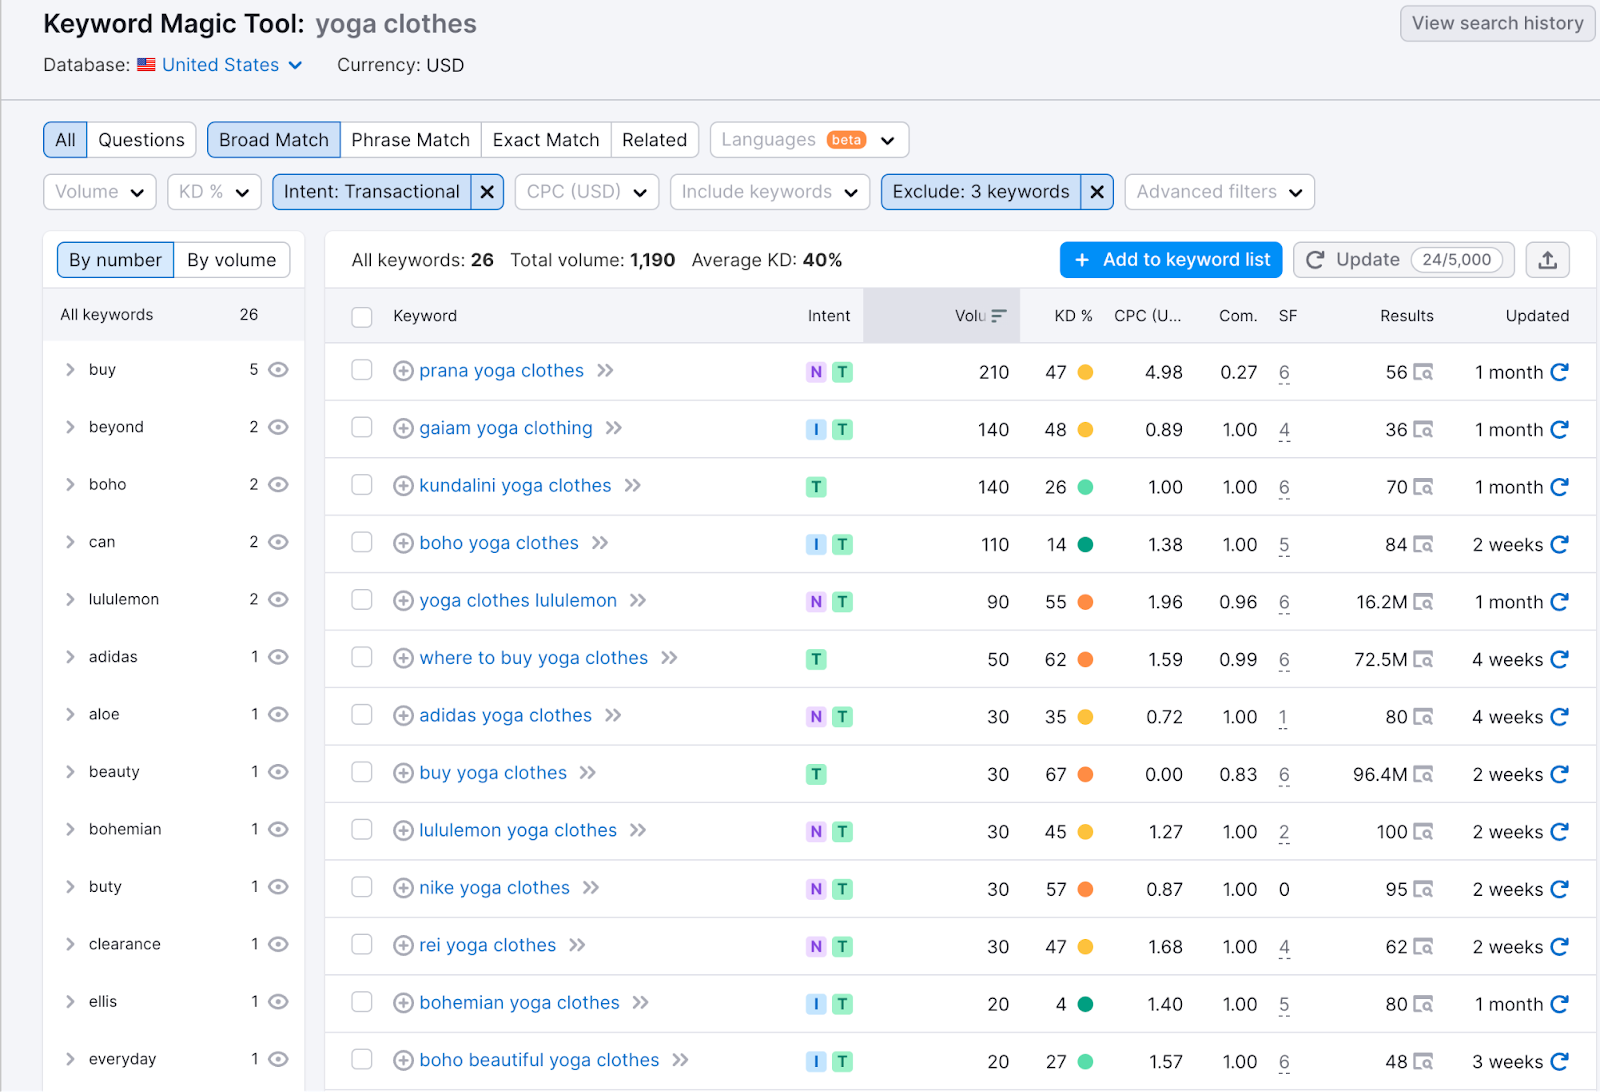Switch to the Questions tab
Screen dimensions: 1600x1092
tap(141, 140)
